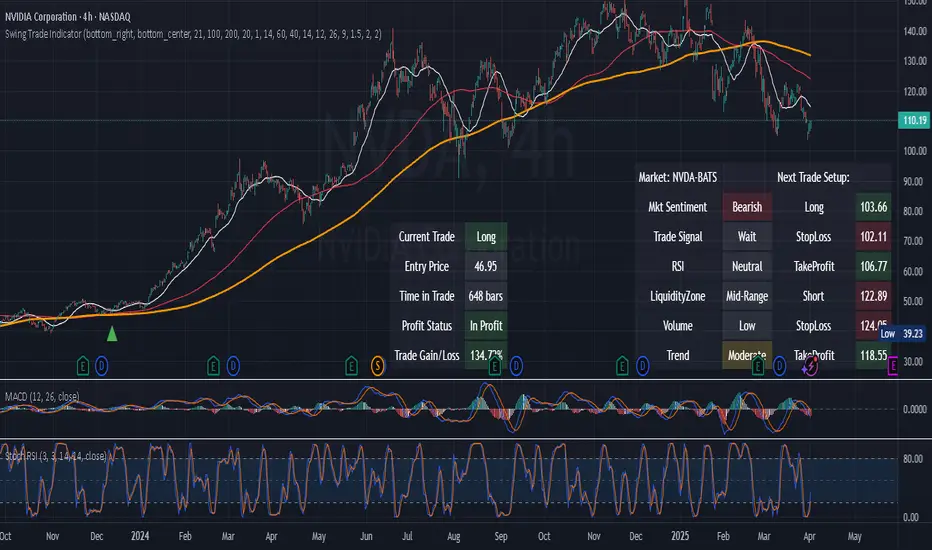This screenshot has height=550, width=932.
Task: Open the dividend marker in early March 2024
Action: tap(233, 366)
